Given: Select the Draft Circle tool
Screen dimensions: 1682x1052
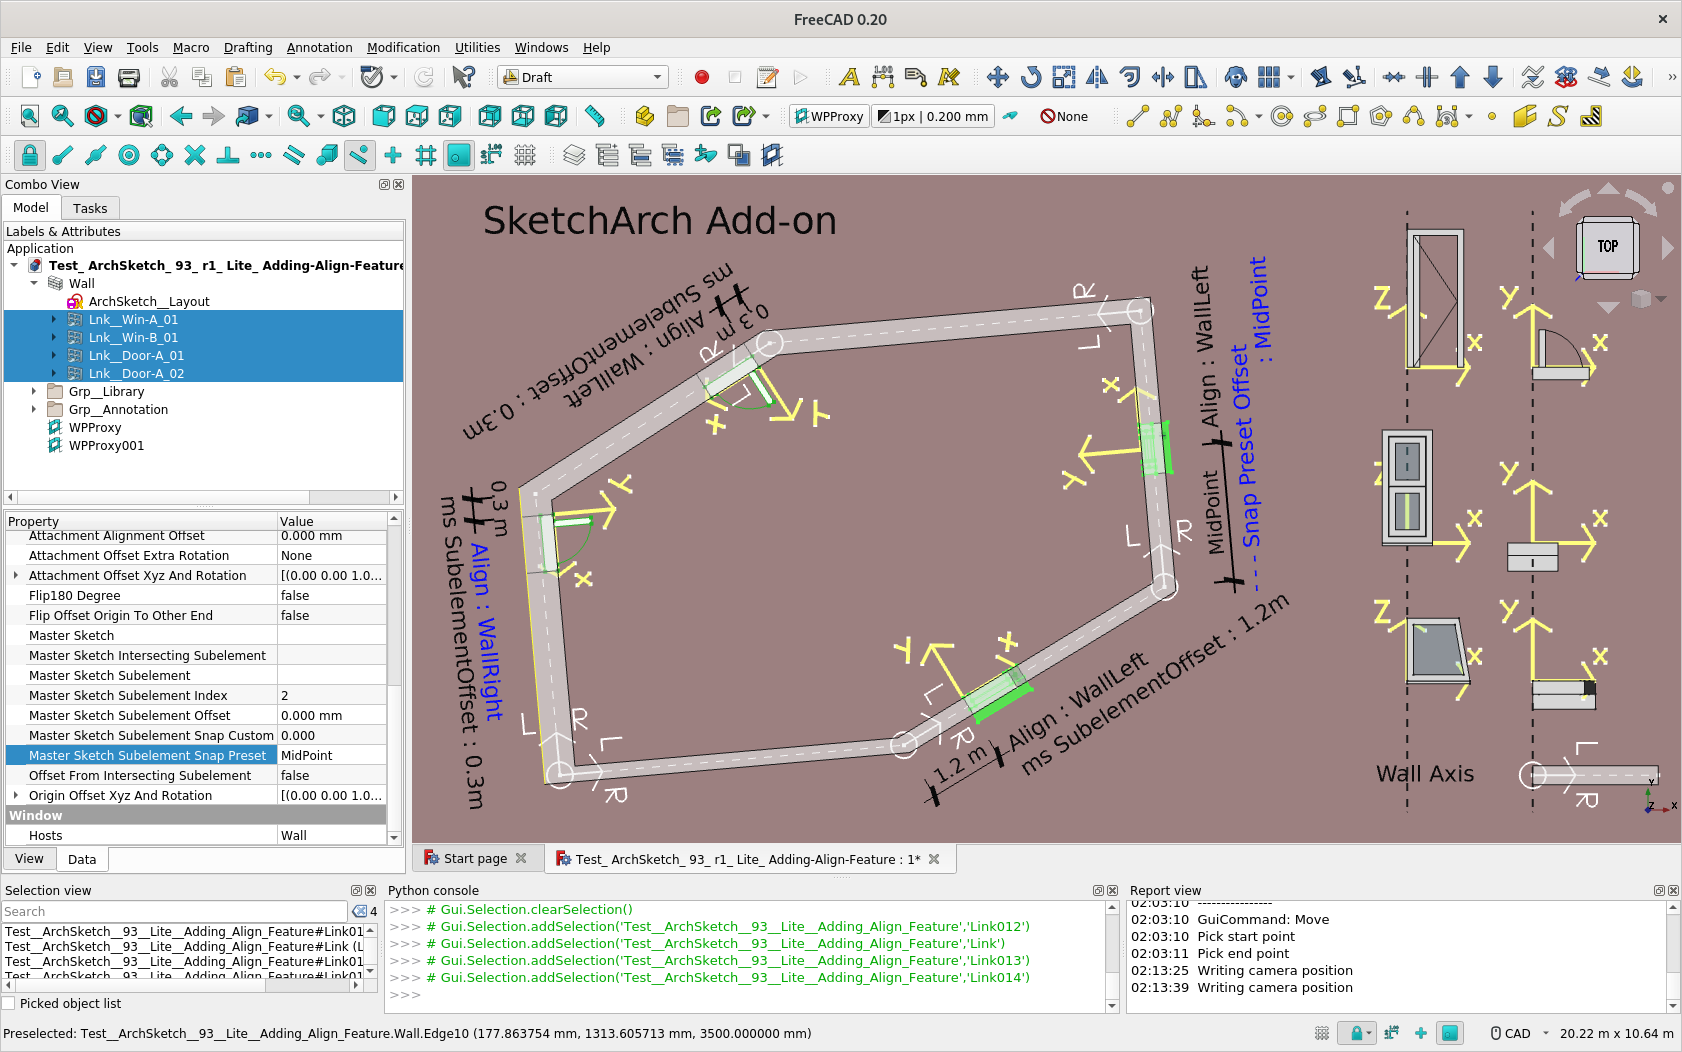Looking at the screenshot, I should click(x=1282, y=116).
